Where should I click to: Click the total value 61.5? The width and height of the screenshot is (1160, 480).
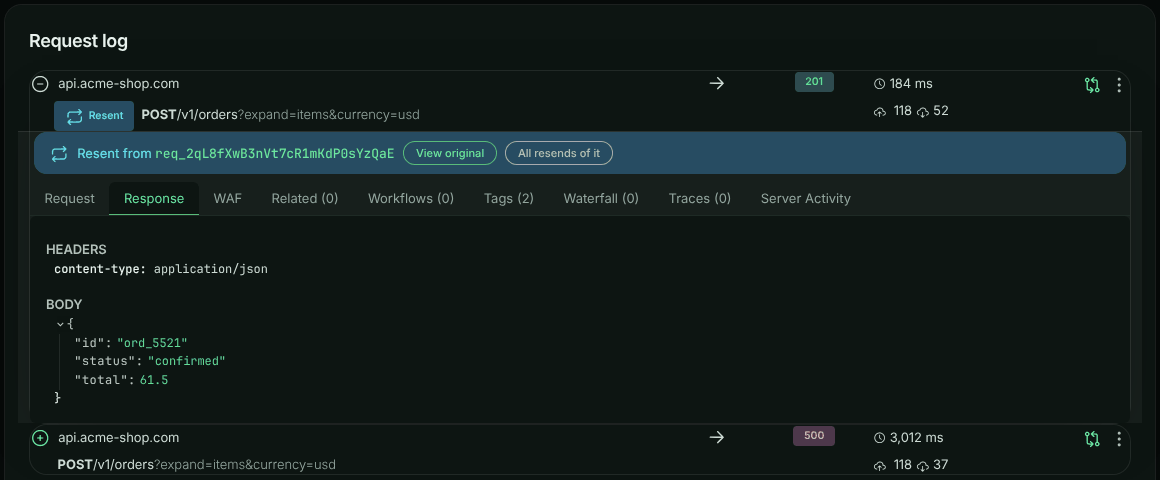pos(153,379)
